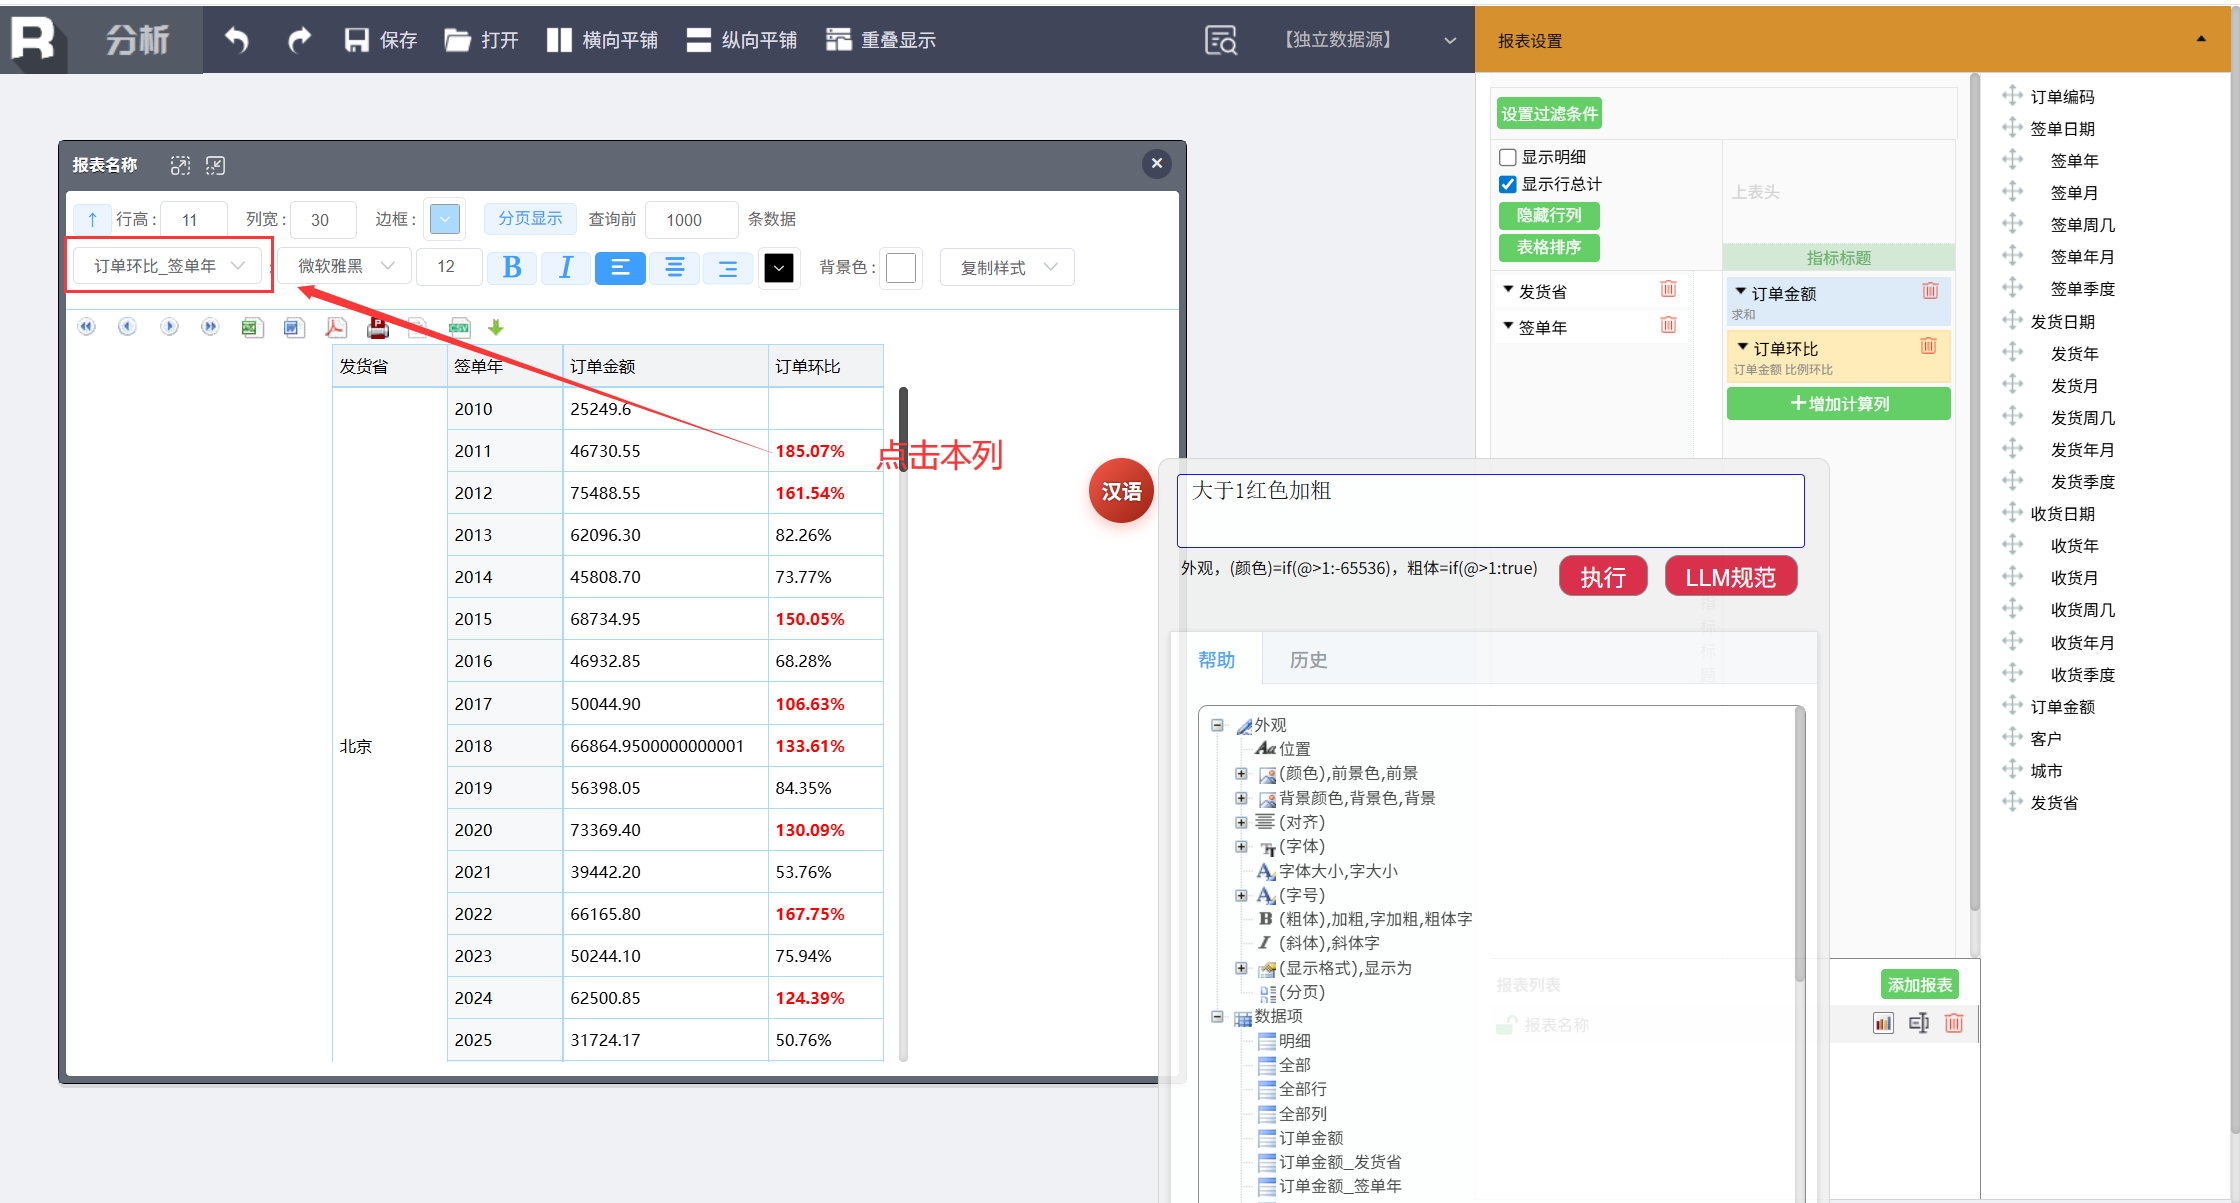Switch to the 历史 tab
Screen dimensions: 2240x1203
[1307, 660]
